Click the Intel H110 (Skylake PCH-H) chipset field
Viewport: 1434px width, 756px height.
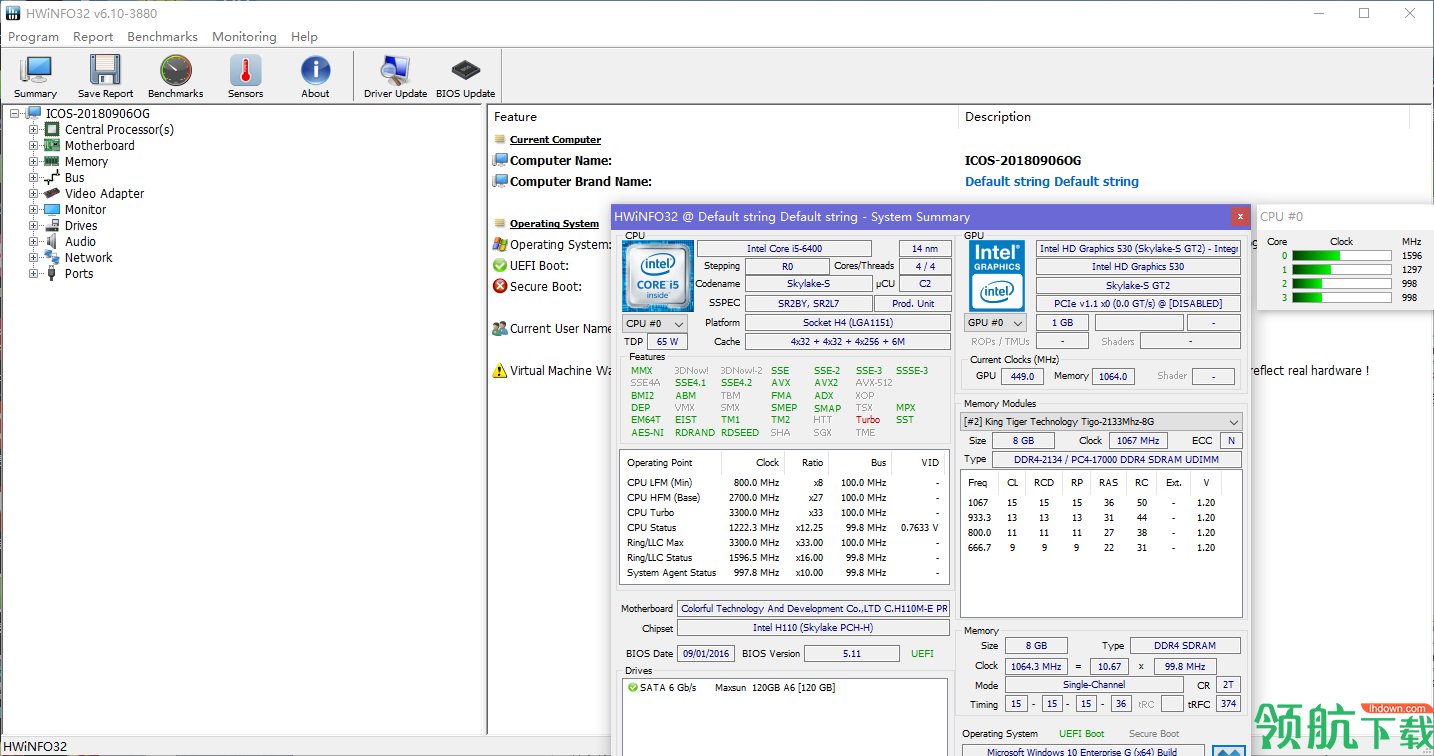[812, 628]
